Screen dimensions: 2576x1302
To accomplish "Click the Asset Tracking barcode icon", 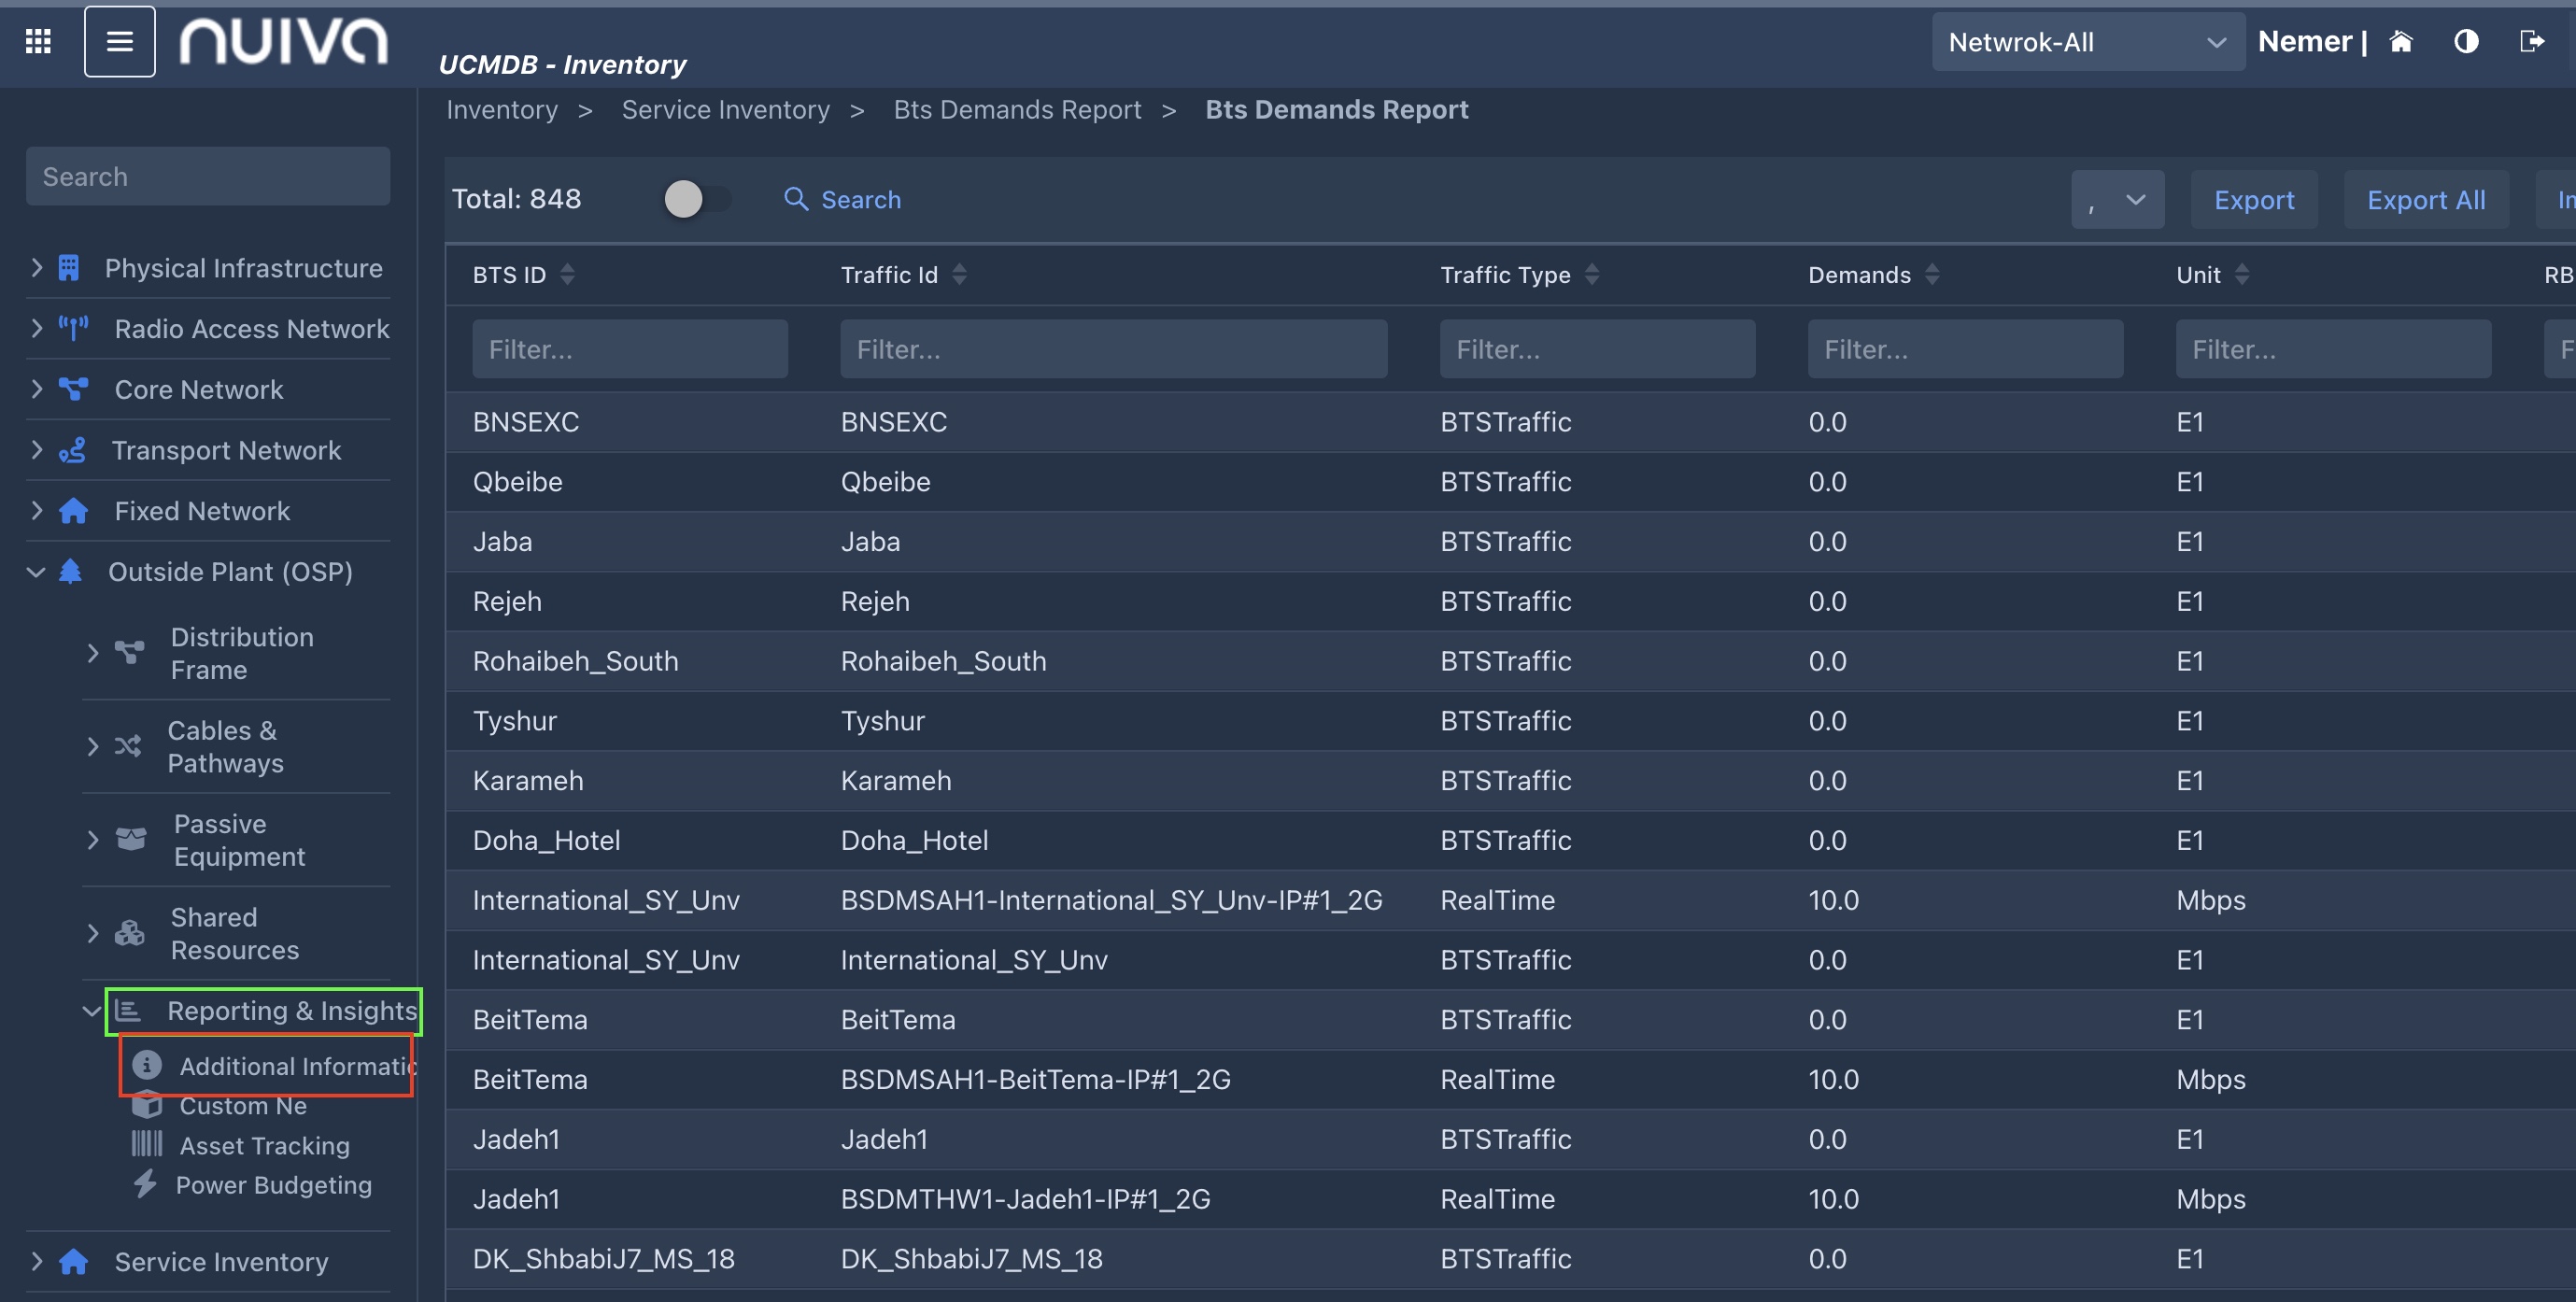I will (146, 1144).
